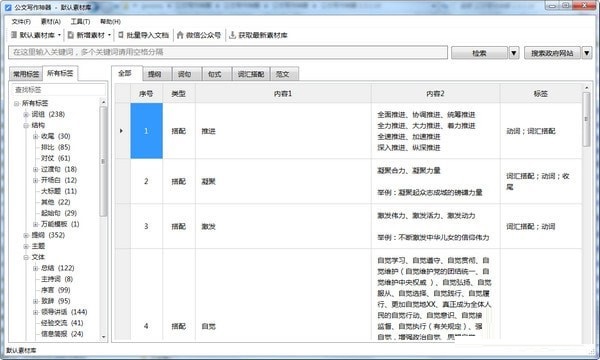Viewport: 600px width, 360px height.
Task: Collapse the 文体 tree node
Action: click(26, 257)
